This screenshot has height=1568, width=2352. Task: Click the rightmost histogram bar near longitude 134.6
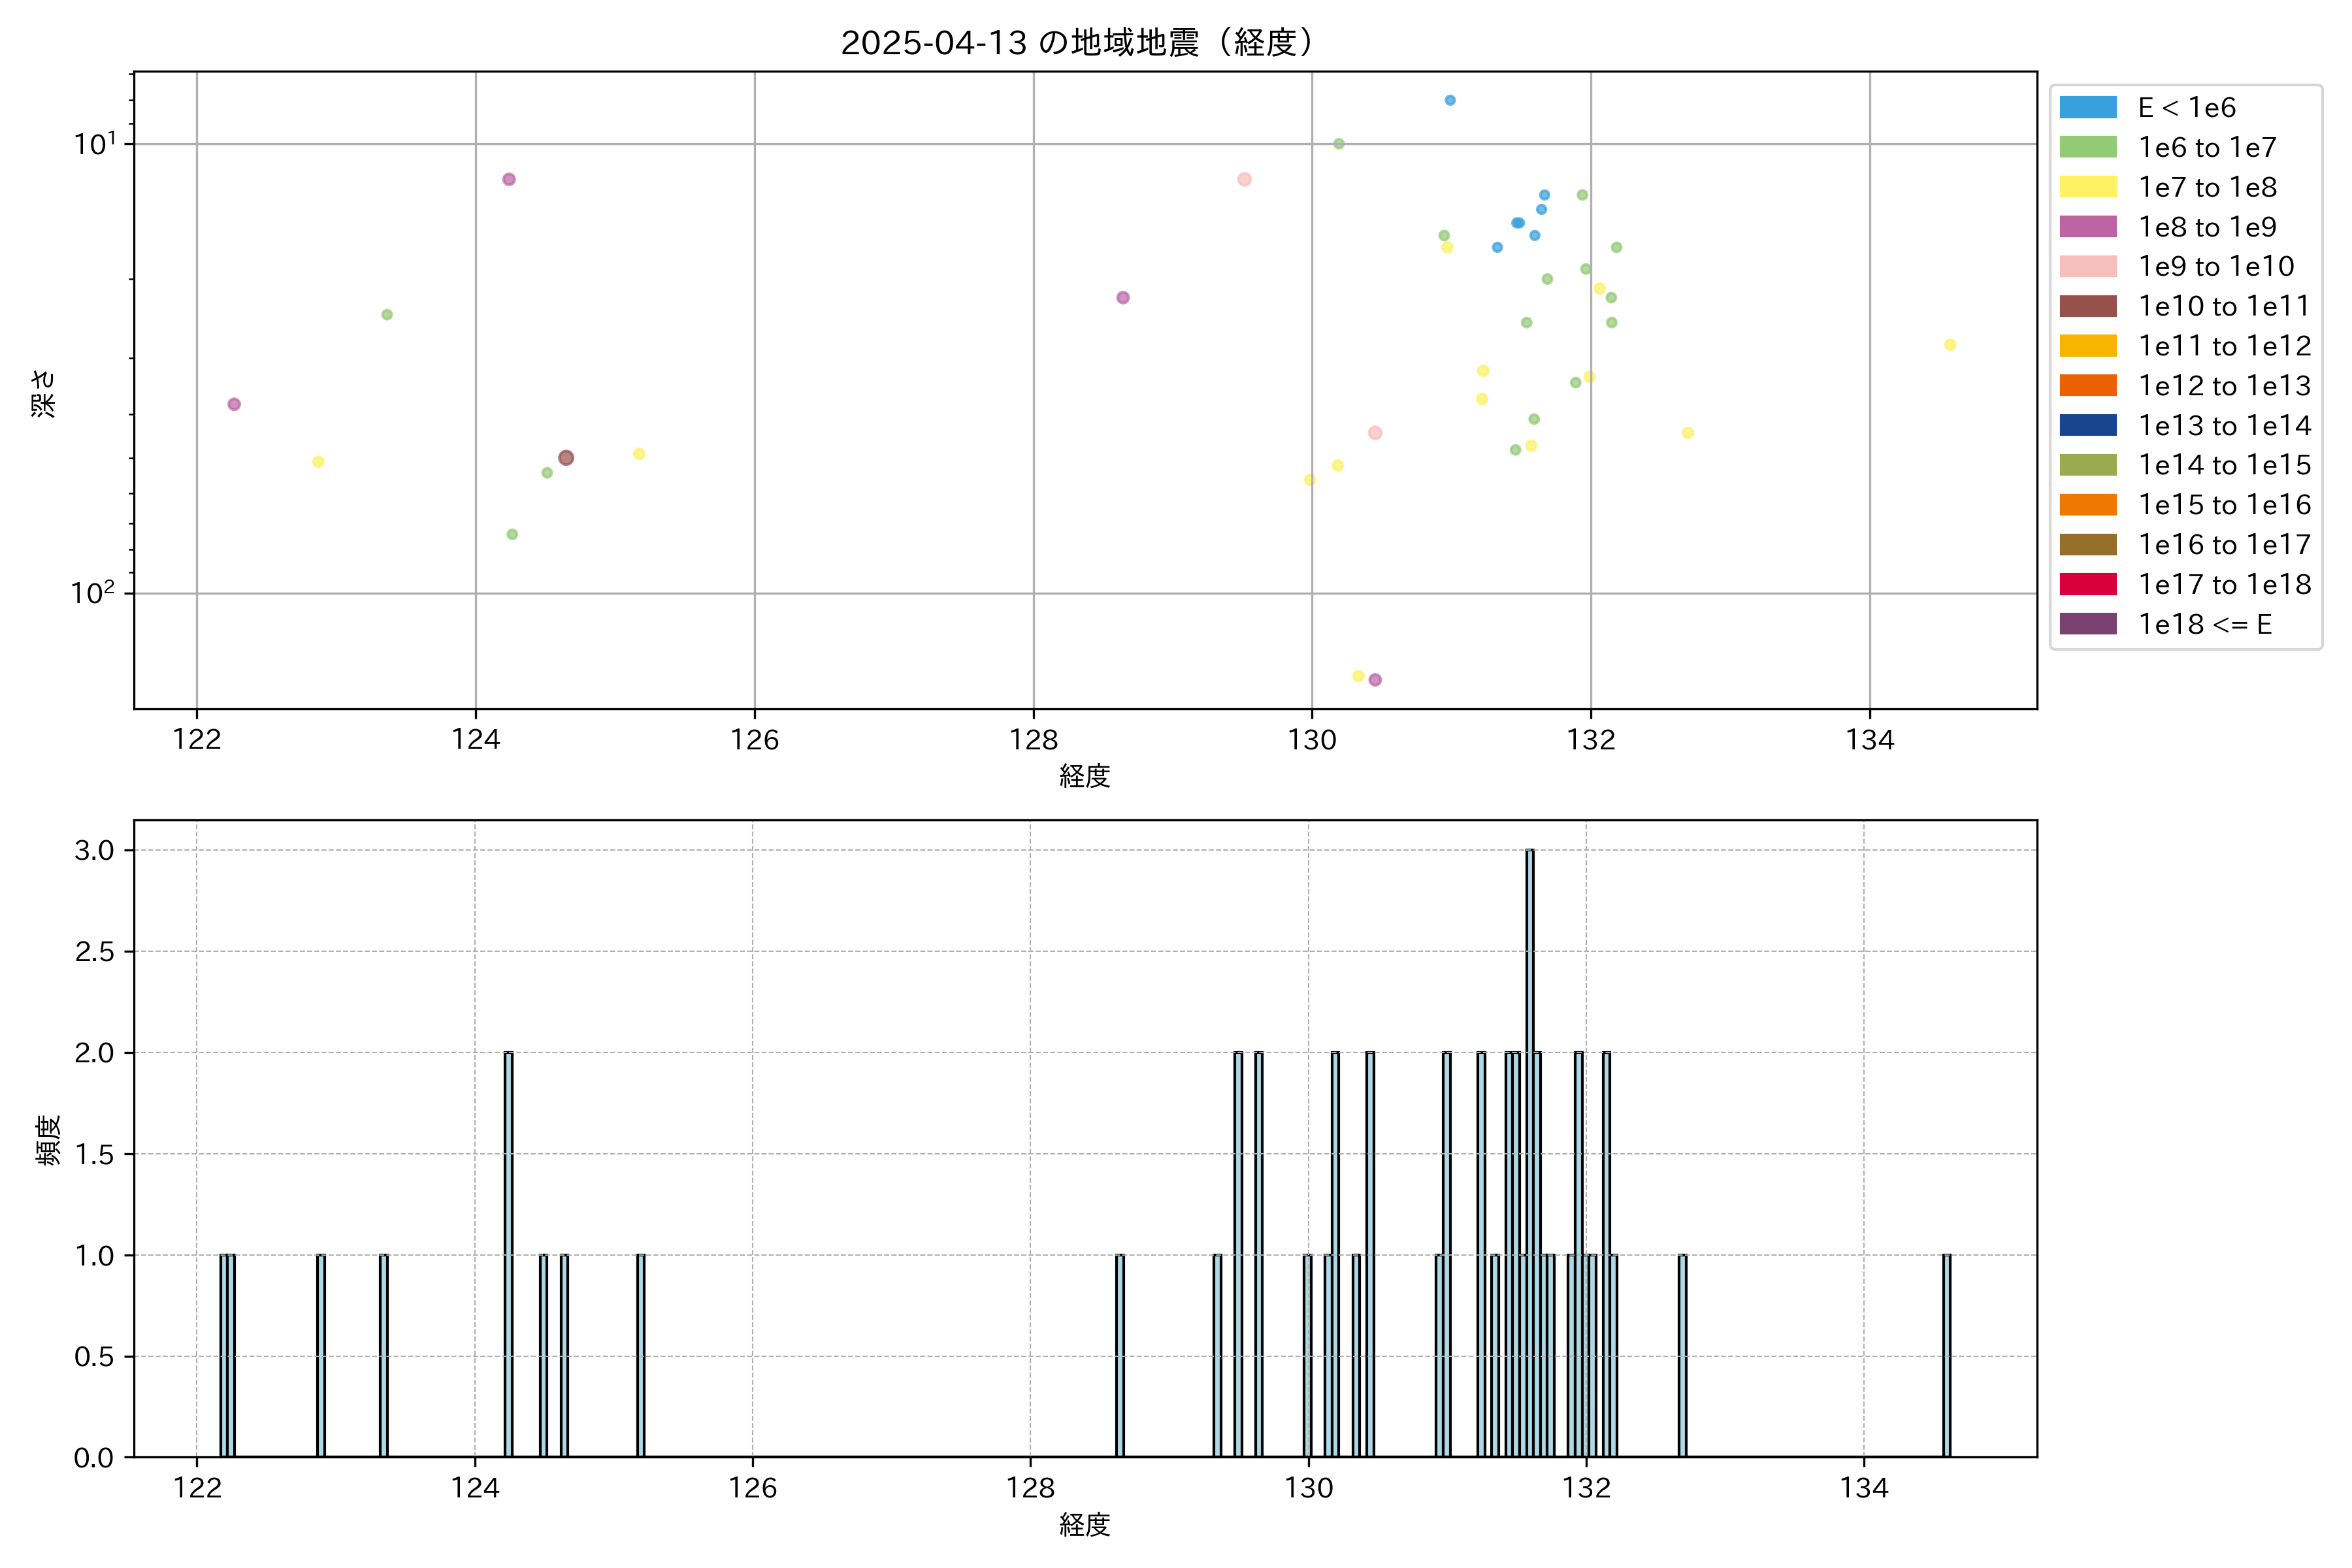coord(1946,1355)
